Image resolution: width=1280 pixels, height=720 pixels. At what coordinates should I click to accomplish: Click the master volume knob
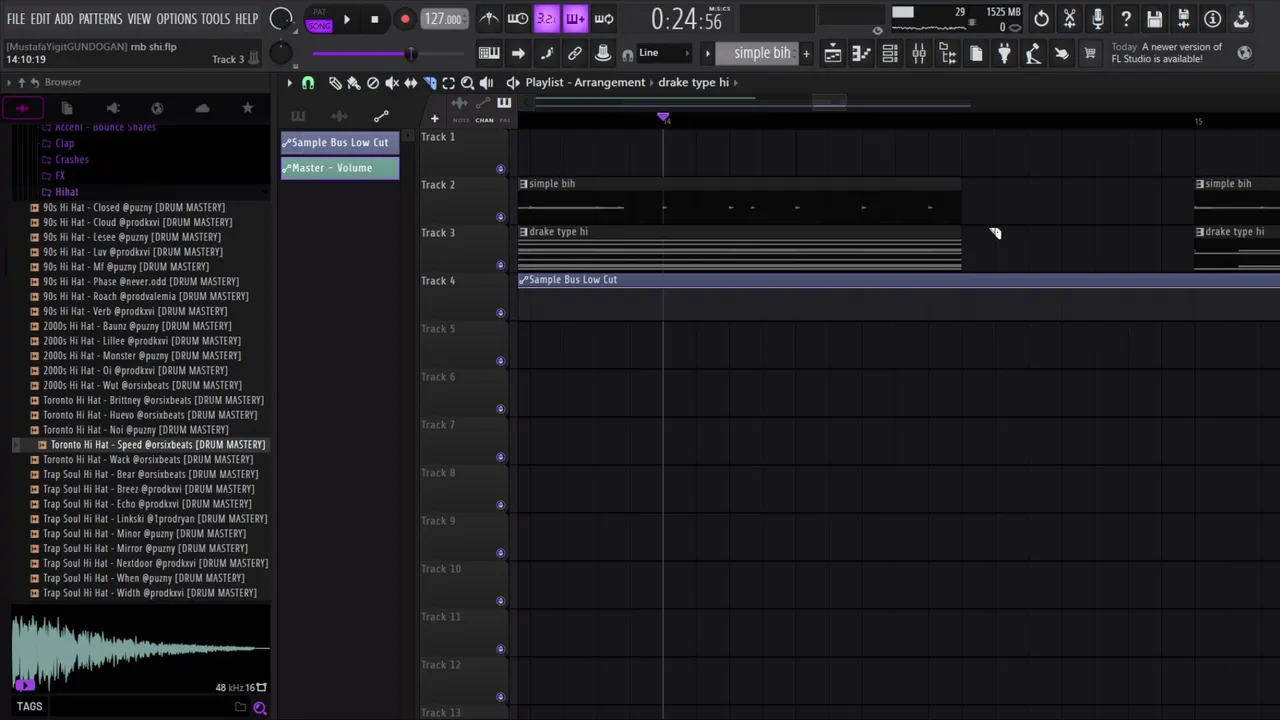click(x=282, y=19)
